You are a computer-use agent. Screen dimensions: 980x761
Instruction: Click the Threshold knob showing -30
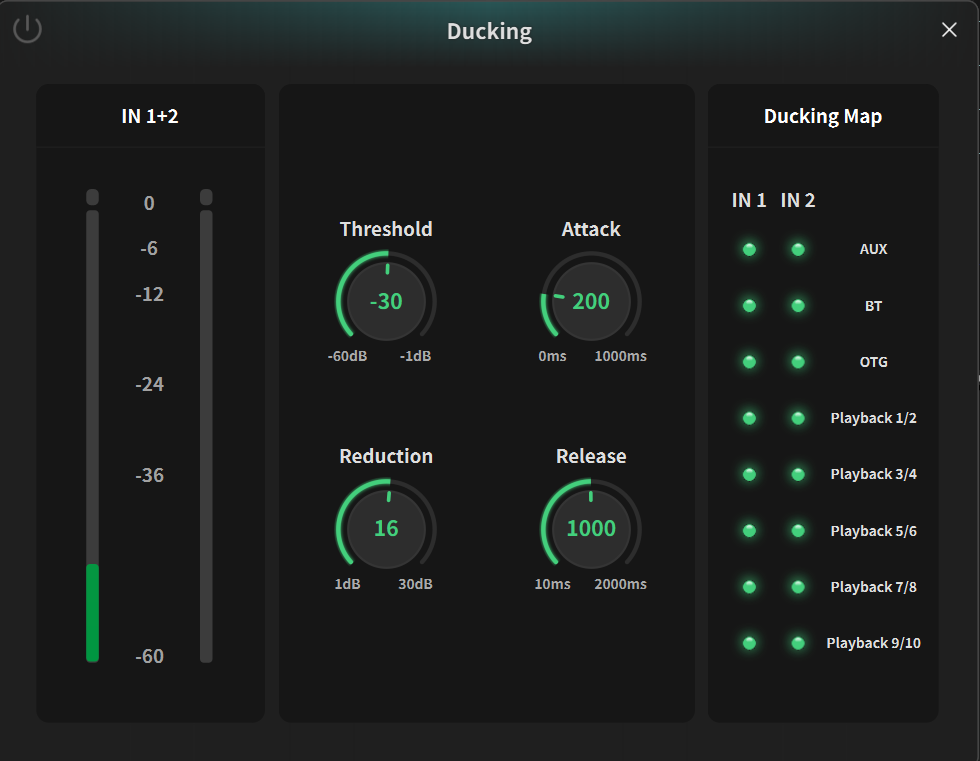point(386,301)
